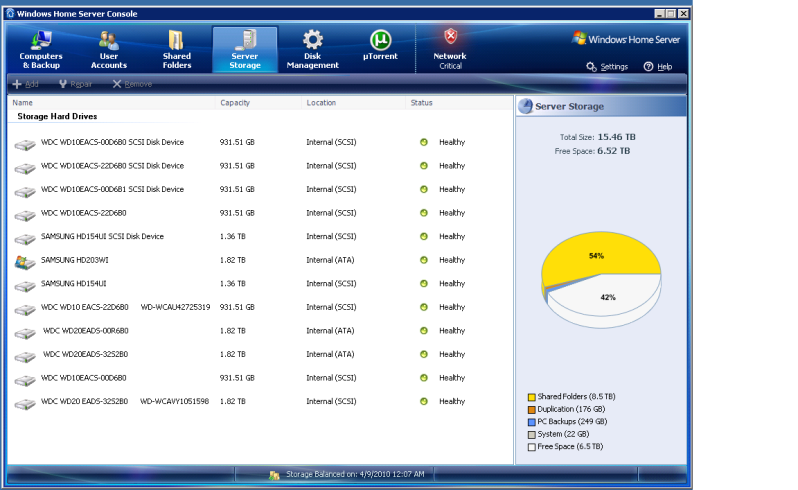Click the Free Space 6.52 TB value
Viewport: 798px width, 490px height.
[x=614, y=151]
